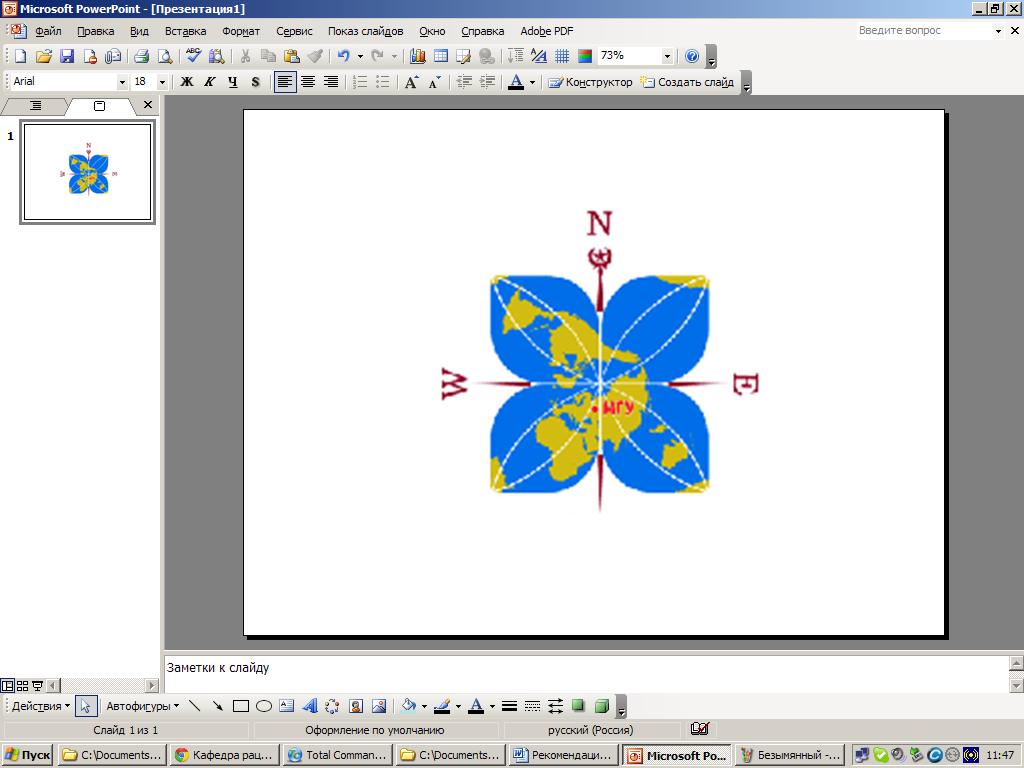
Task: Insert a diagram or organization chart
Action: click(x=332, y=706)
